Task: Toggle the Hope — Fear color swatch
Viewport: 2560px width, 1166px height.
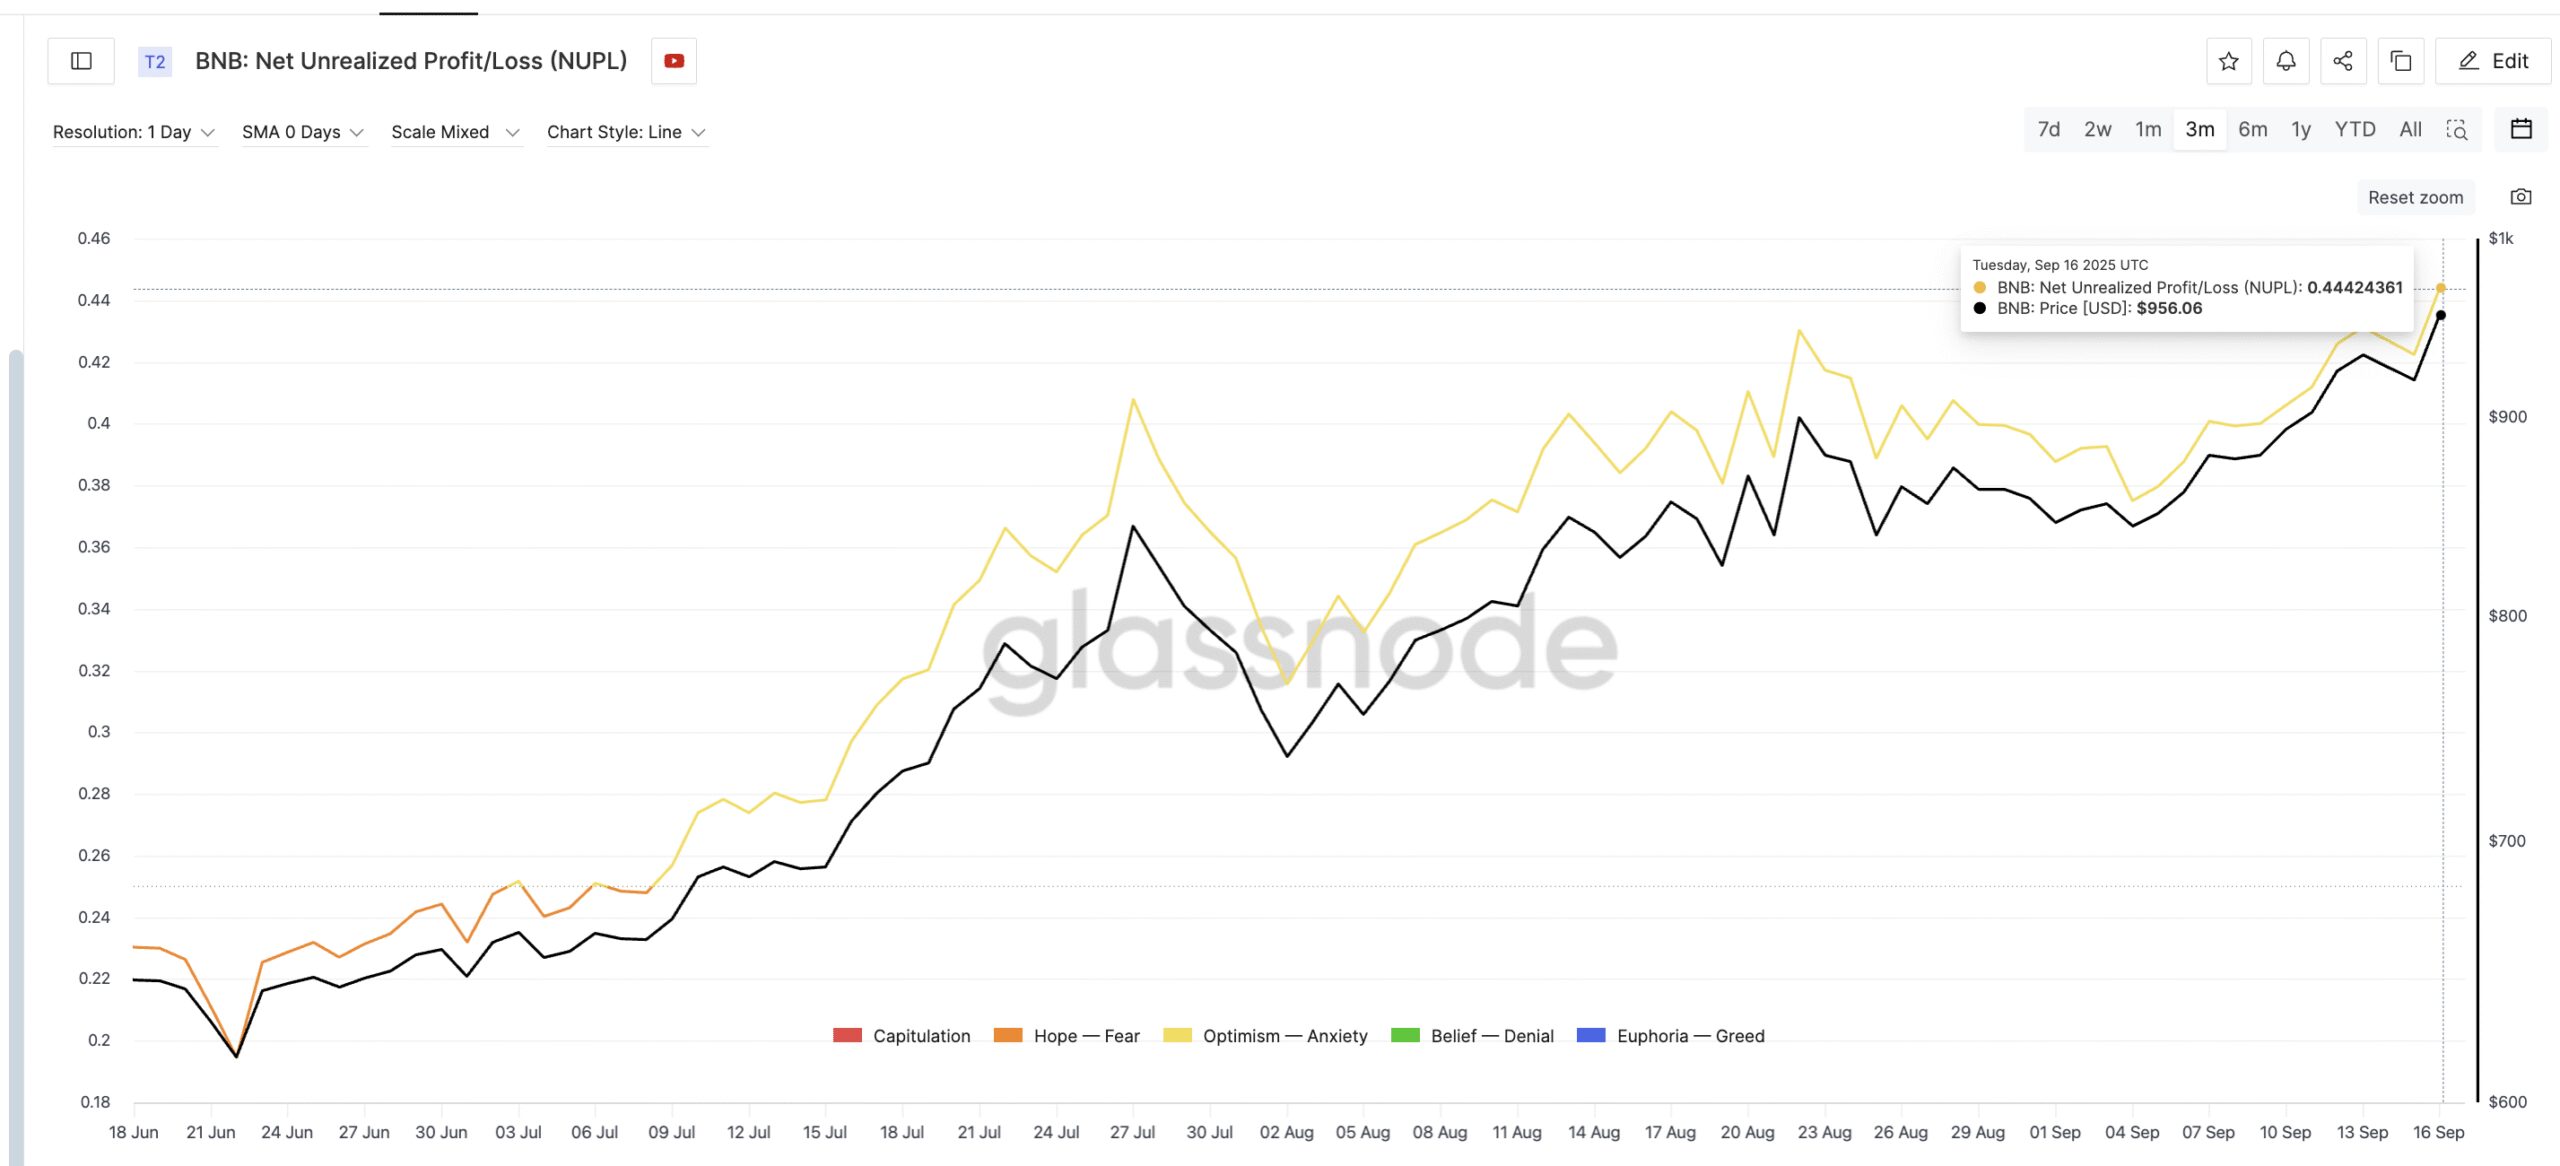Action: (1006, 1036)
